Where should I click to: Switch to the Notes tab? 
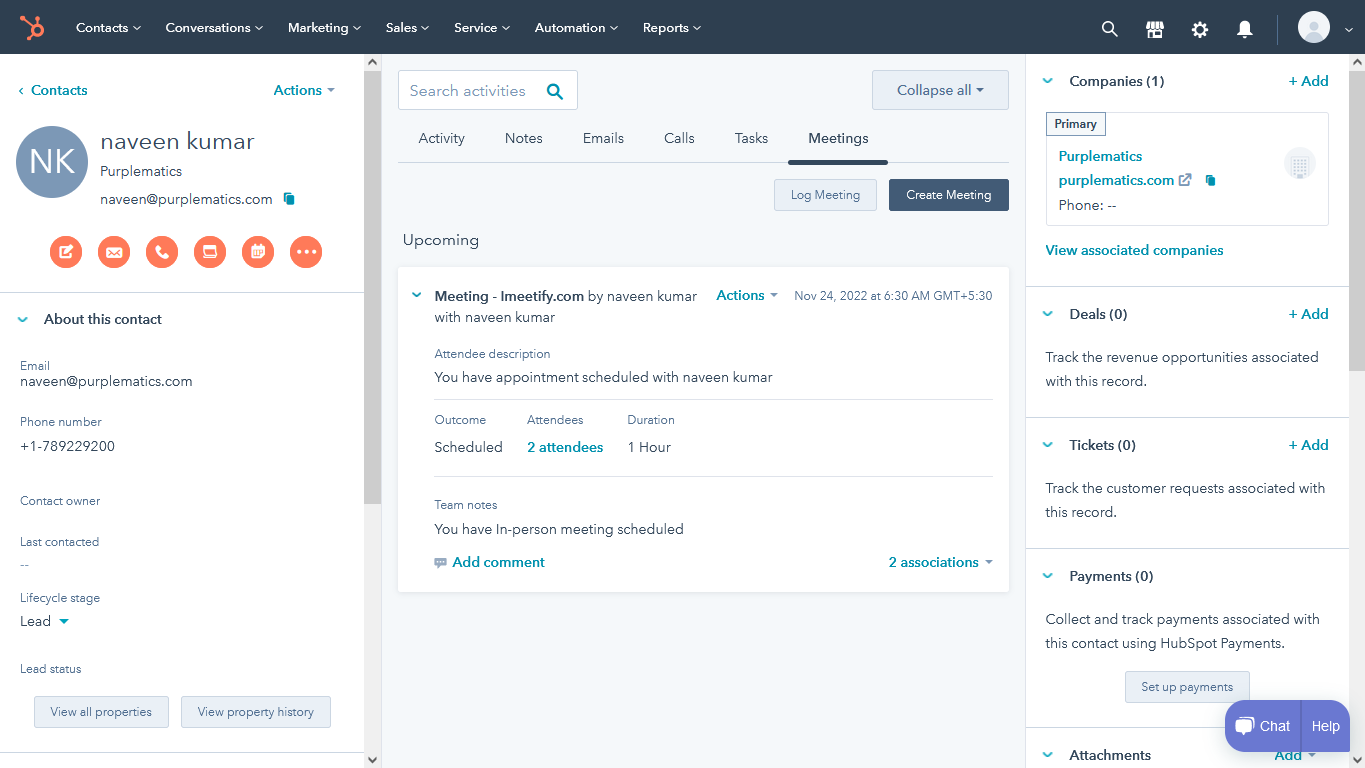pyautogui.click(x=523, y=138)
